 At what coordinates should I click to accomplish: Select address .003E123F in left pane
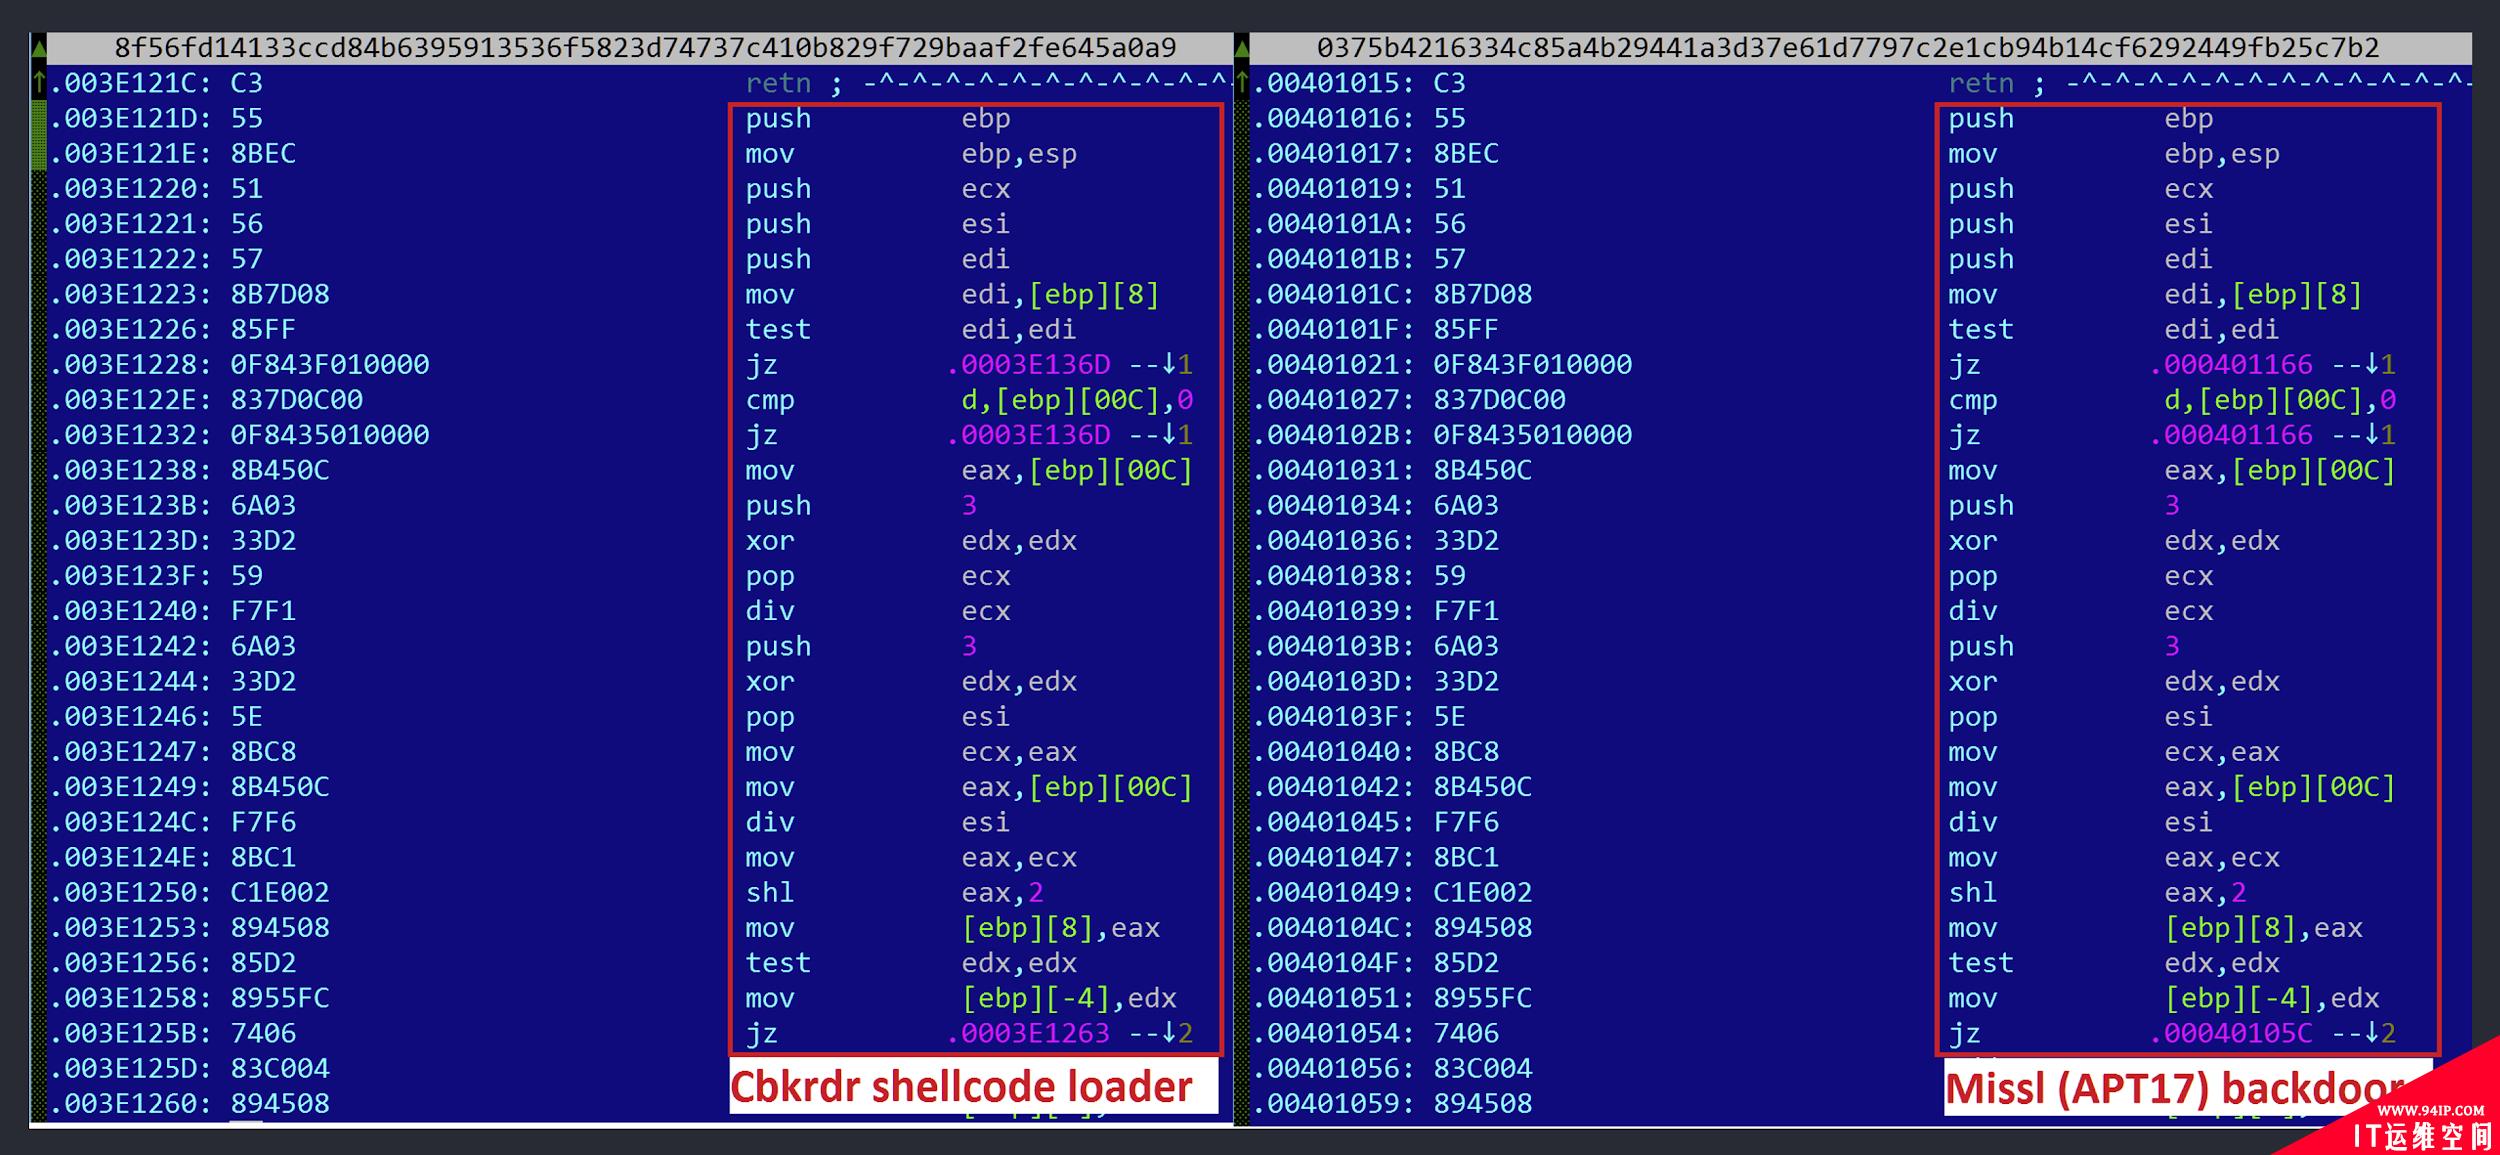click(130, 575)
